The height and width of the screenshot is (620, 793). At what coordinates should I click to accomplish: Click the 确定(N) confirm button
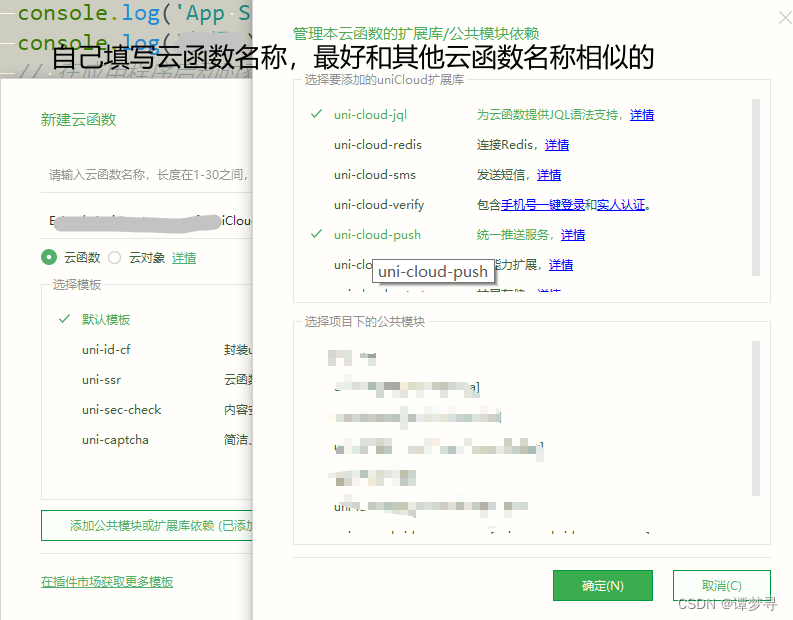pyautogui.click(x=603, y=586)
